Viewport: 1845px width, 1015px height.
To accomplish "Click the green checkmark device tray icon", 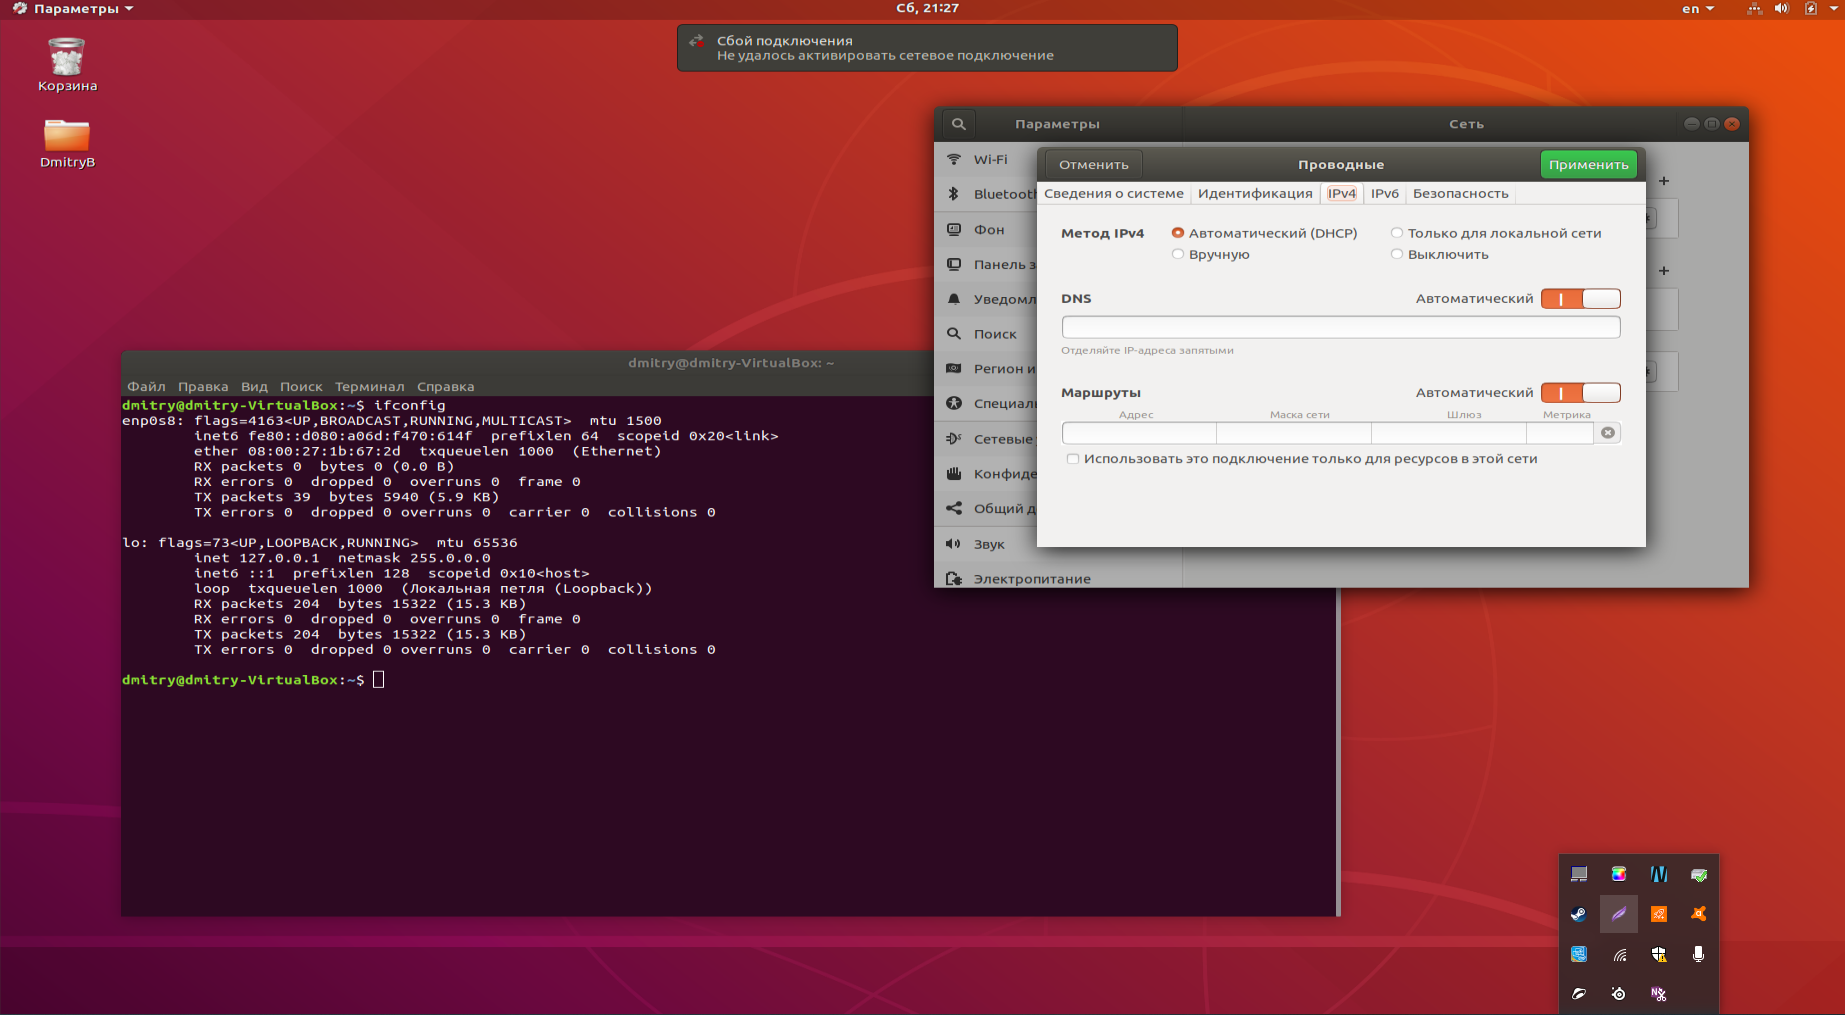I will tap(1699, 874).
